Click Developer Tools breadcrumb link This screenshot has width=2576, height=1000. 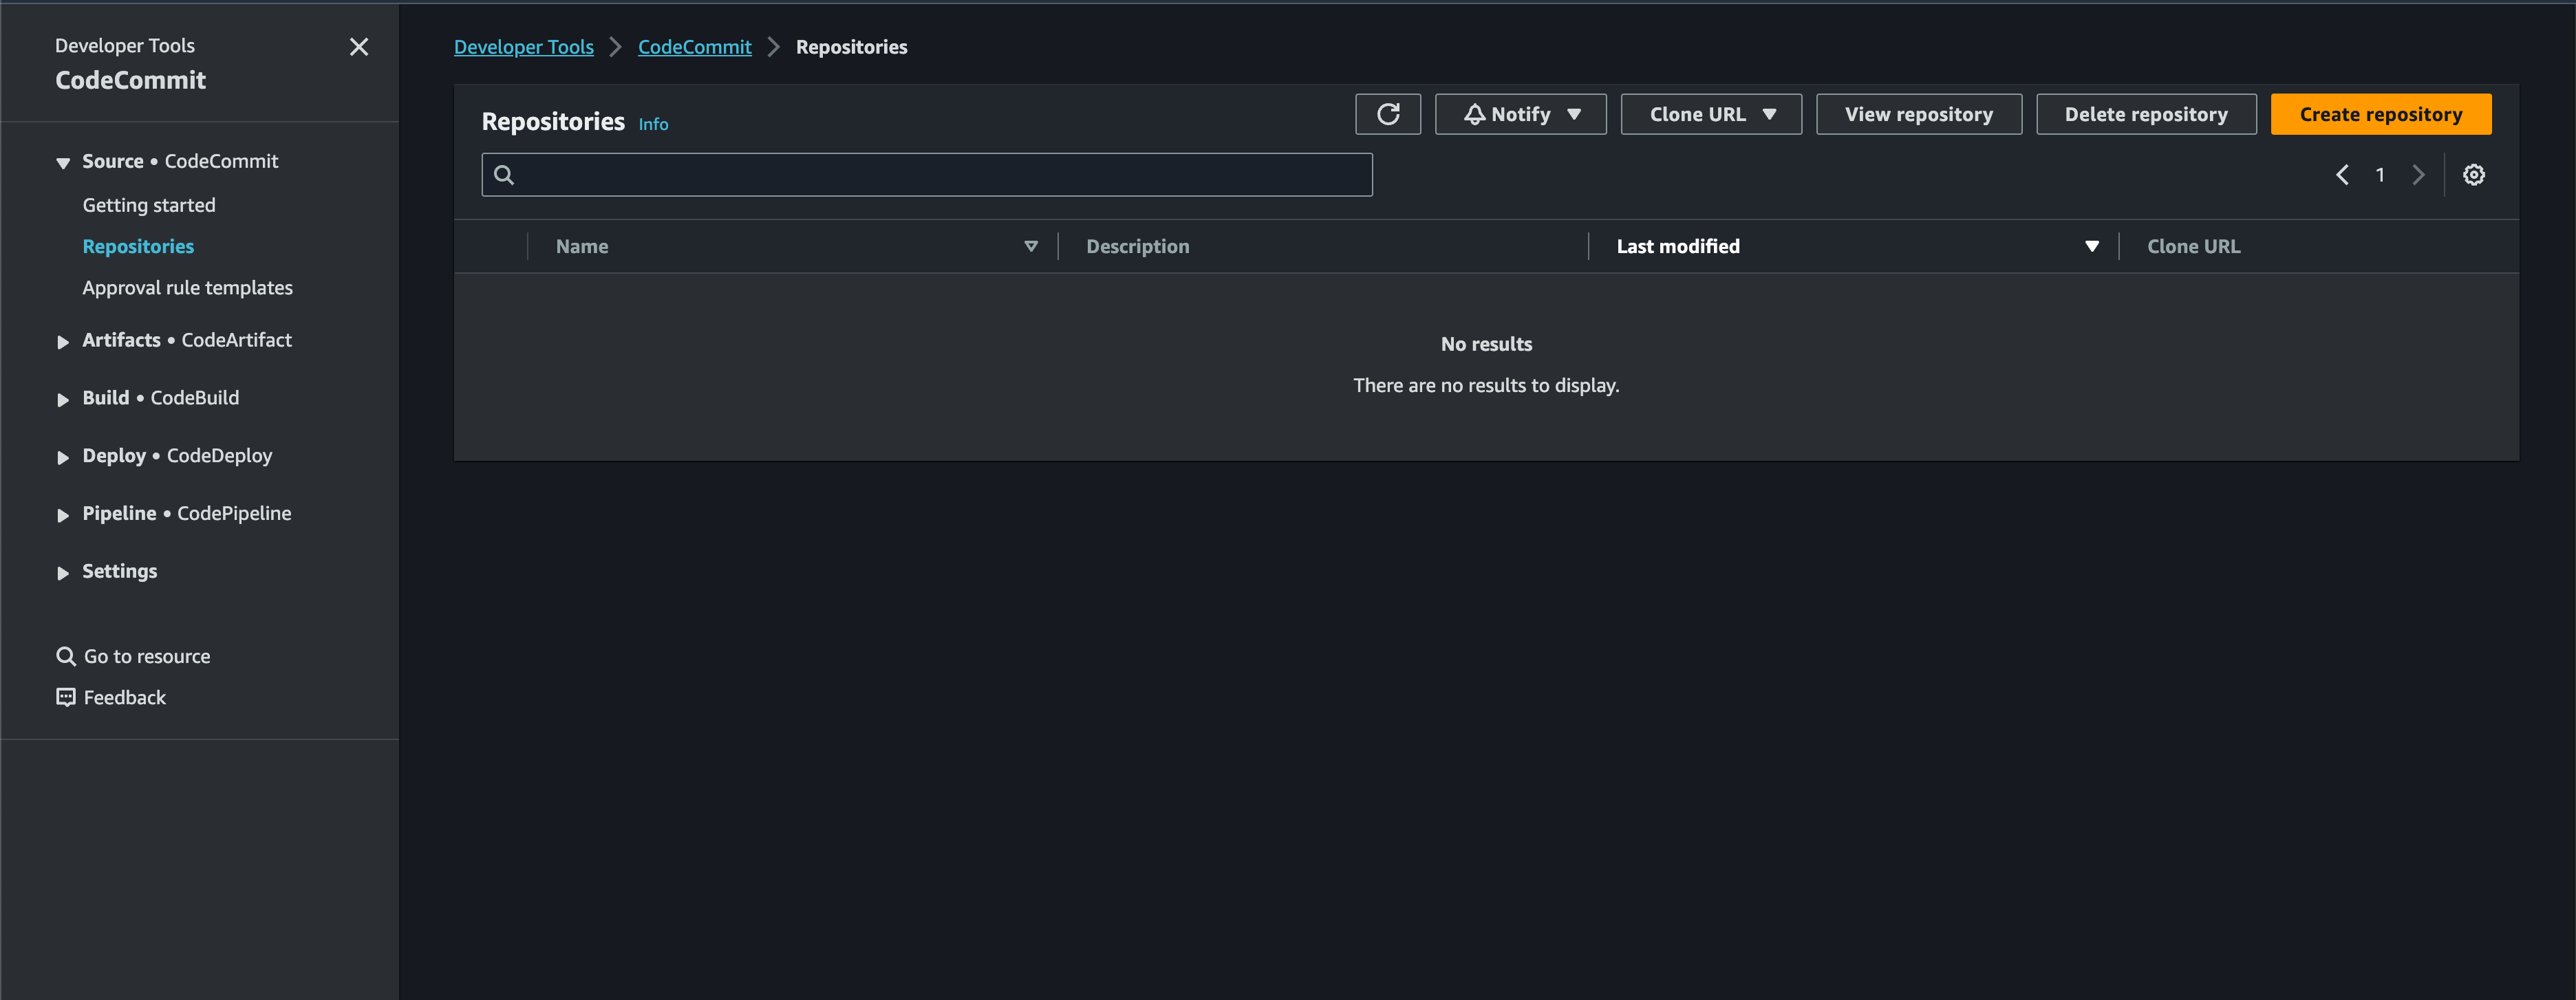pyautogui.click(x=523, y=47)
